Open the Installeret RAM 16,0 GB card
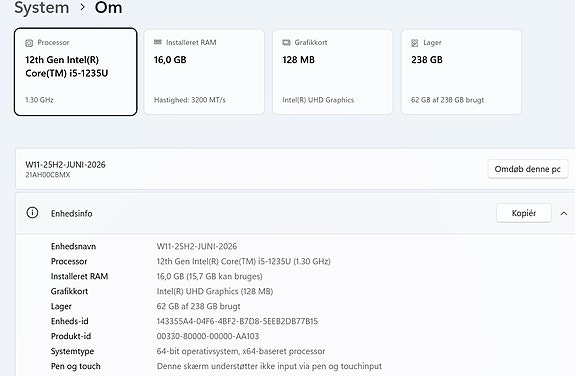 click(204, 72)
